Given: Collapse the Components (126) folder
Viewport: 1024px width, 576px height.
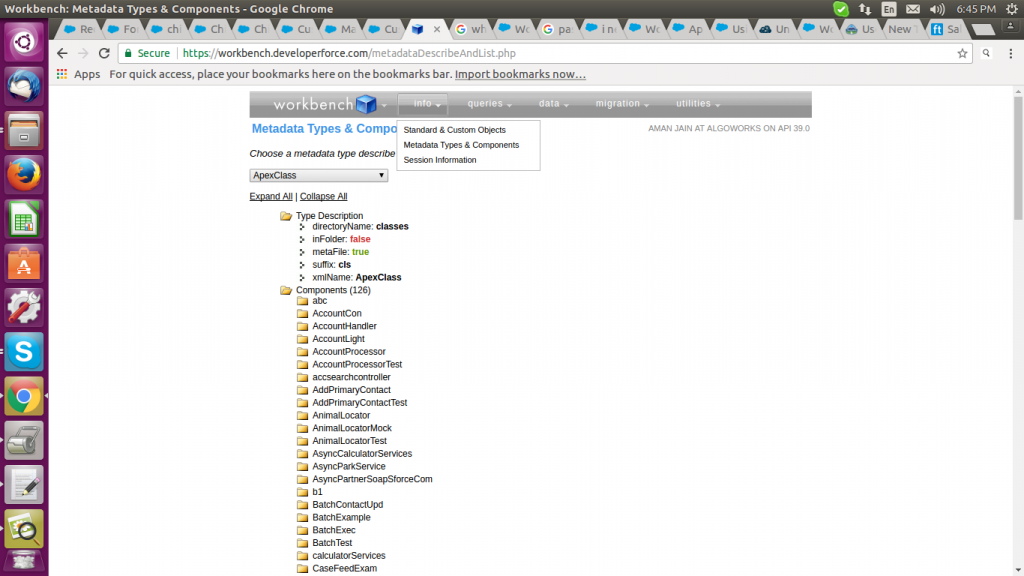Looking at the screenshot, I should [x=285, y=291].
